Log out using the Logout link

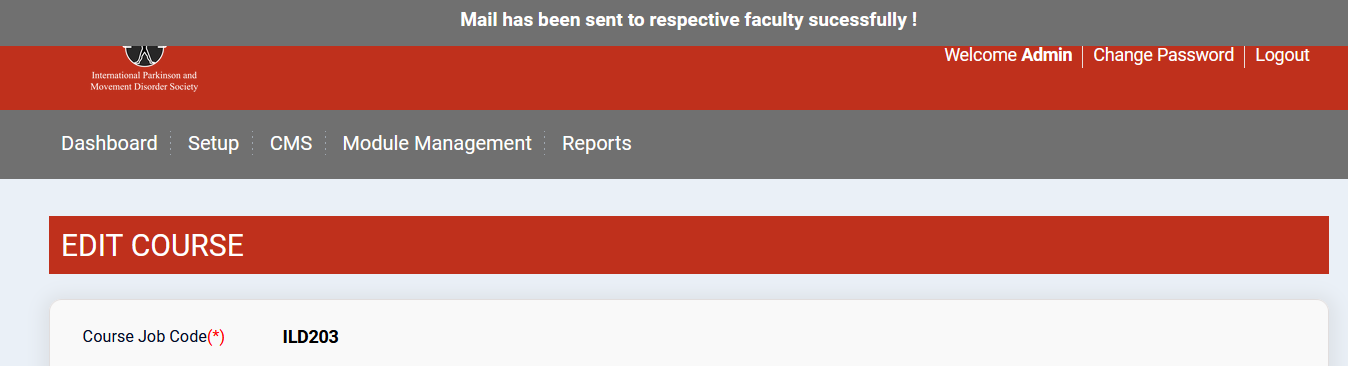pos(1282,55)
